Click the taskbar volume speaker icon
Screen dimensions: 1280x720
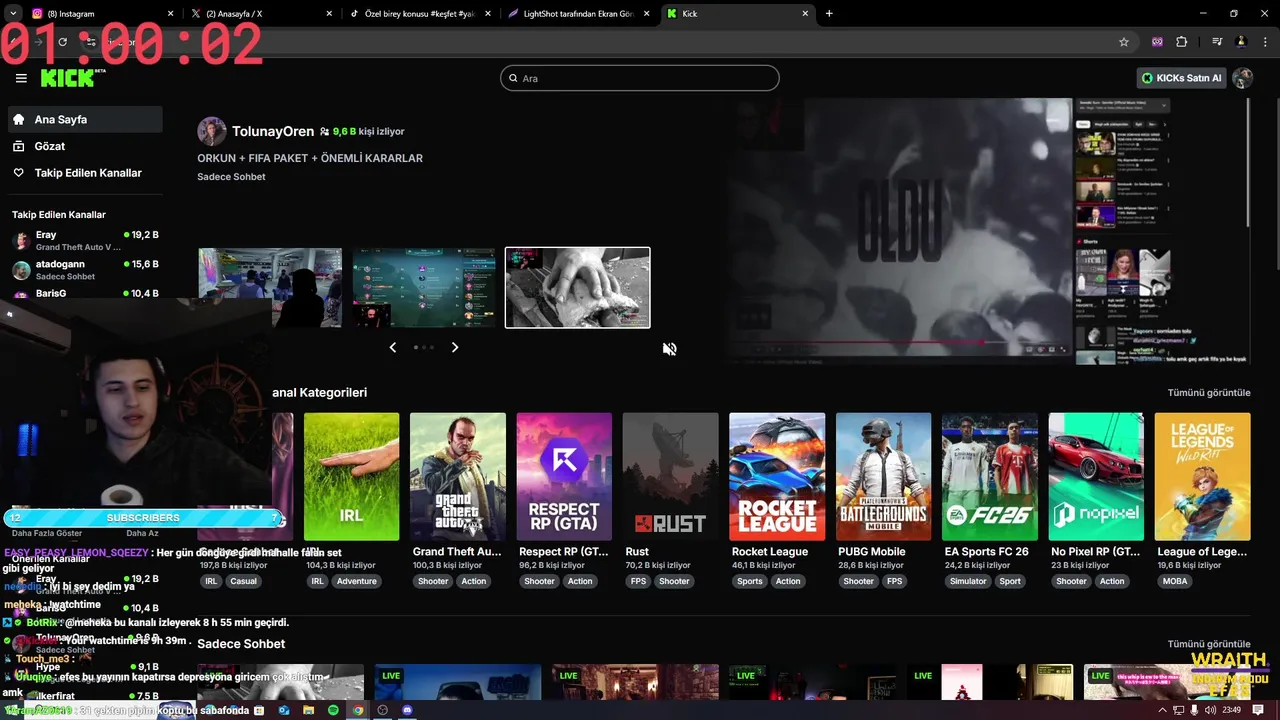(1211, 710)
